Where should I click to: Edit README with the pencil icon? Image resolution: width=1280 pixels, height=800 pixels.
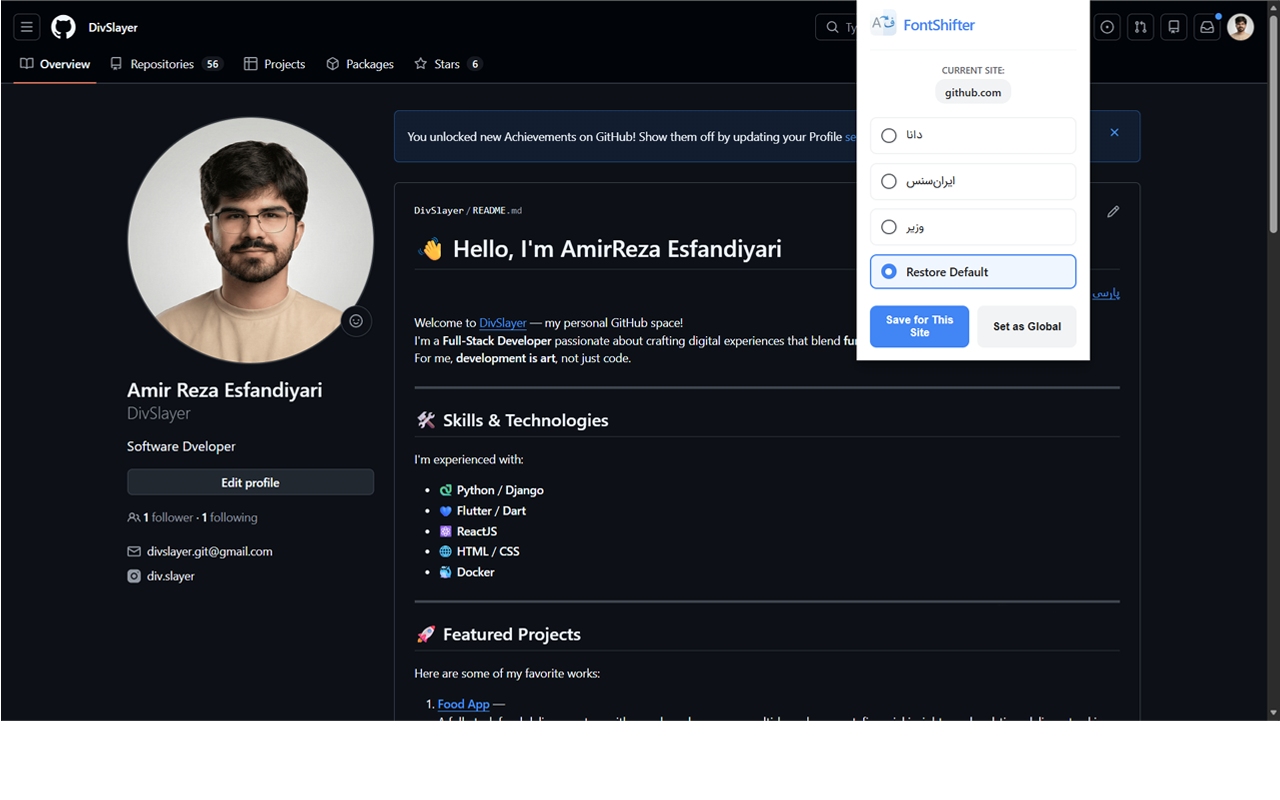tap(1113, 211)
